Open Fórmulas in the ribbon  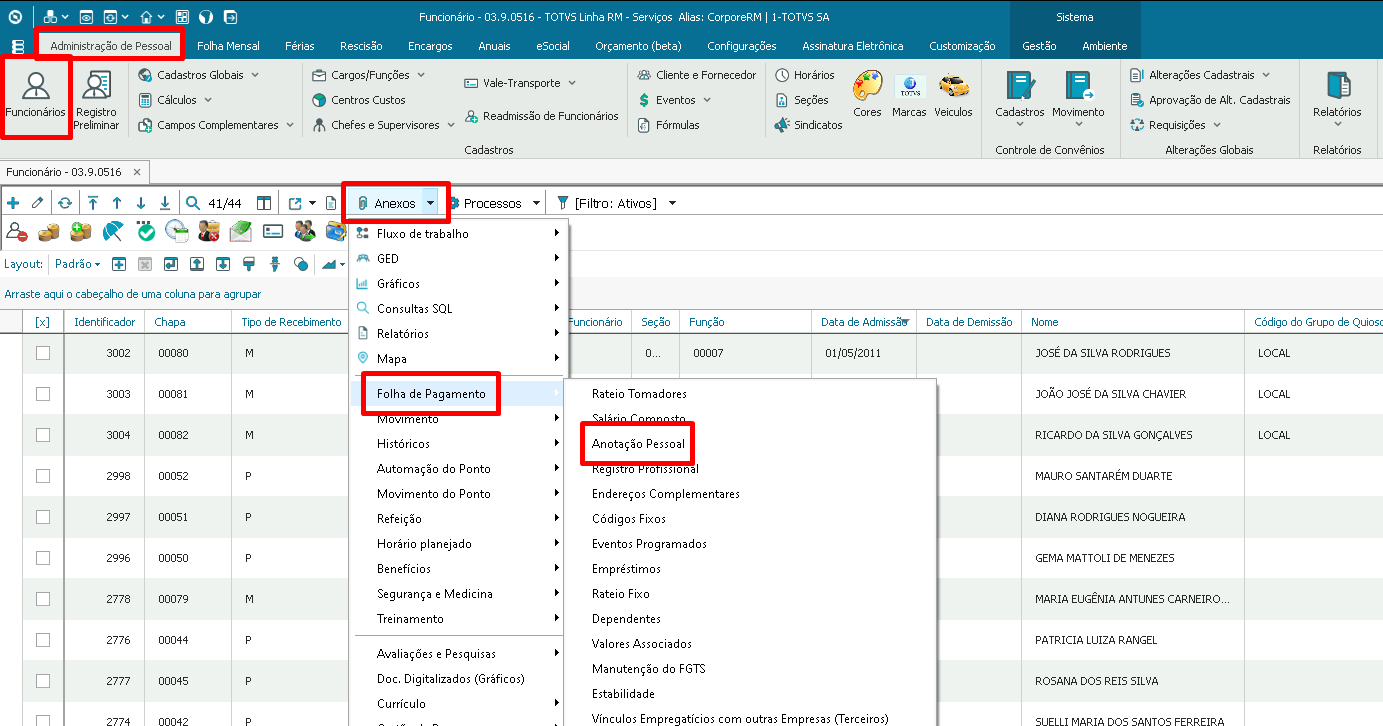(668, 125)
